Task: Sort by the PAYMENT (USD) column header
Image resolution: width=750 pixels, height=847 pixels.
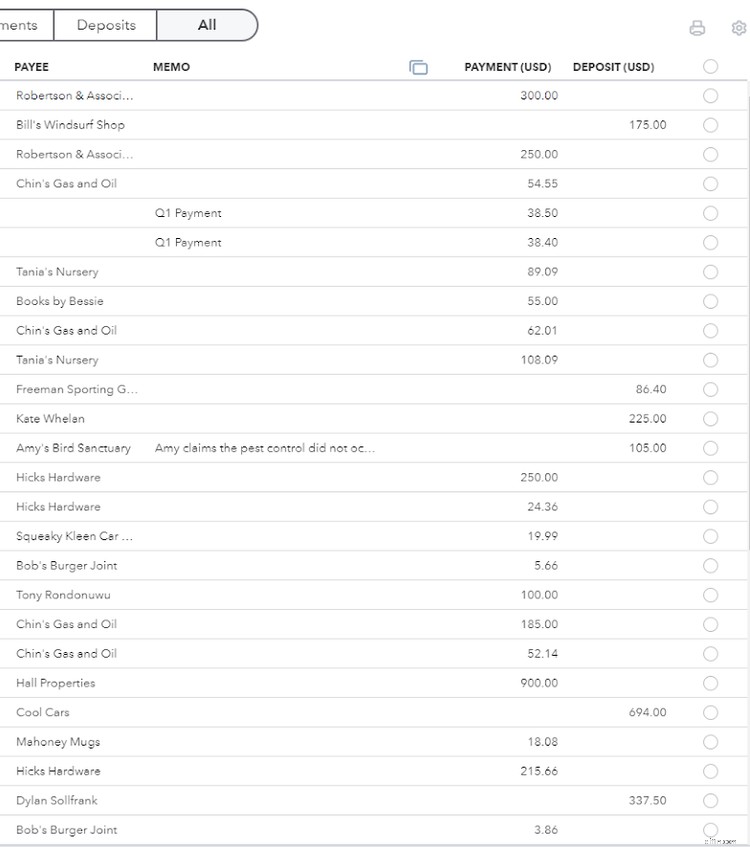Action: point(507,67)
